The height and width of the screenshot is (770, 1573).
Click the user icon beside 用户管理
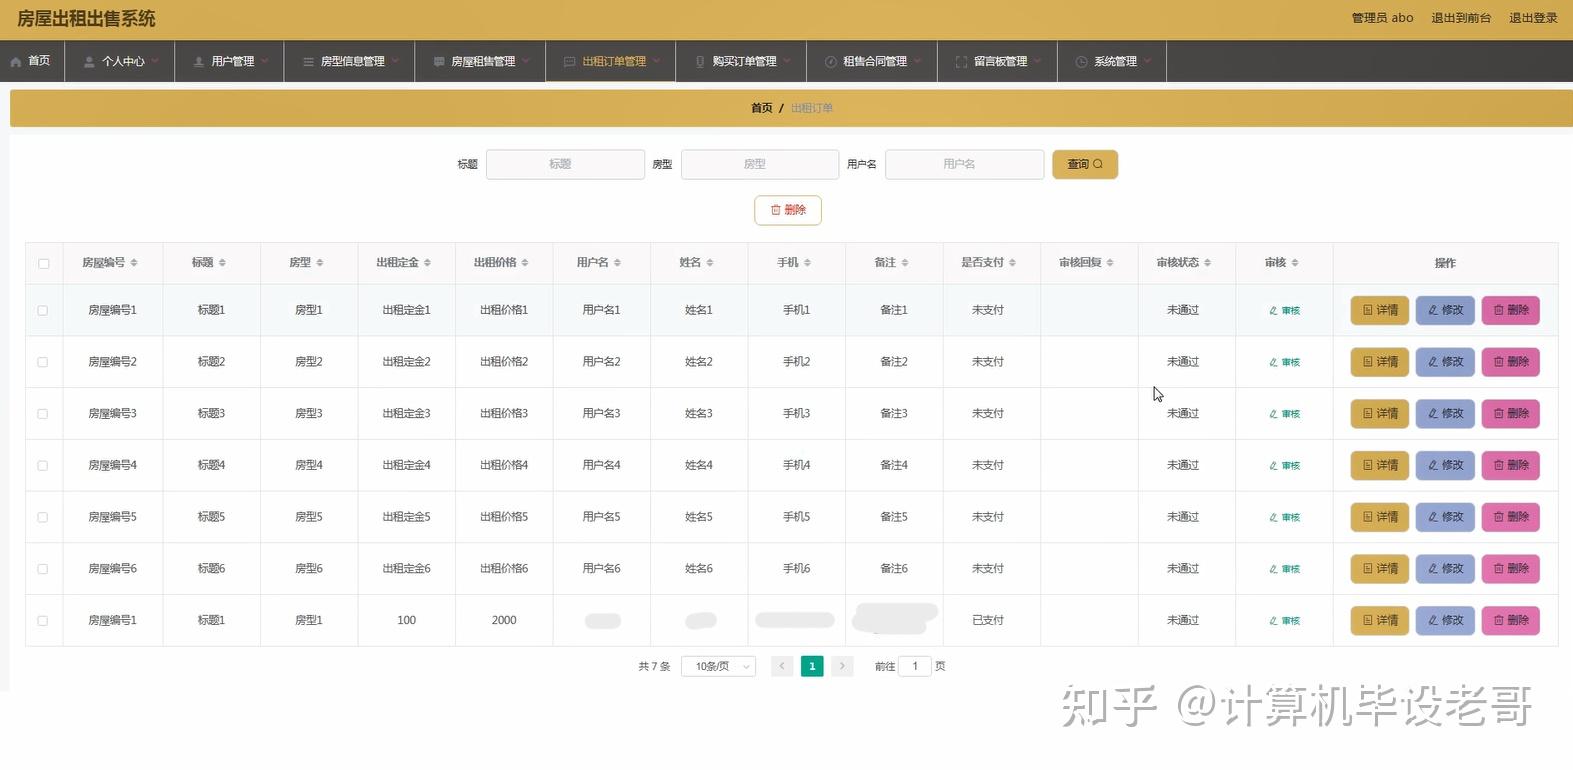click(x=199, y=61)
